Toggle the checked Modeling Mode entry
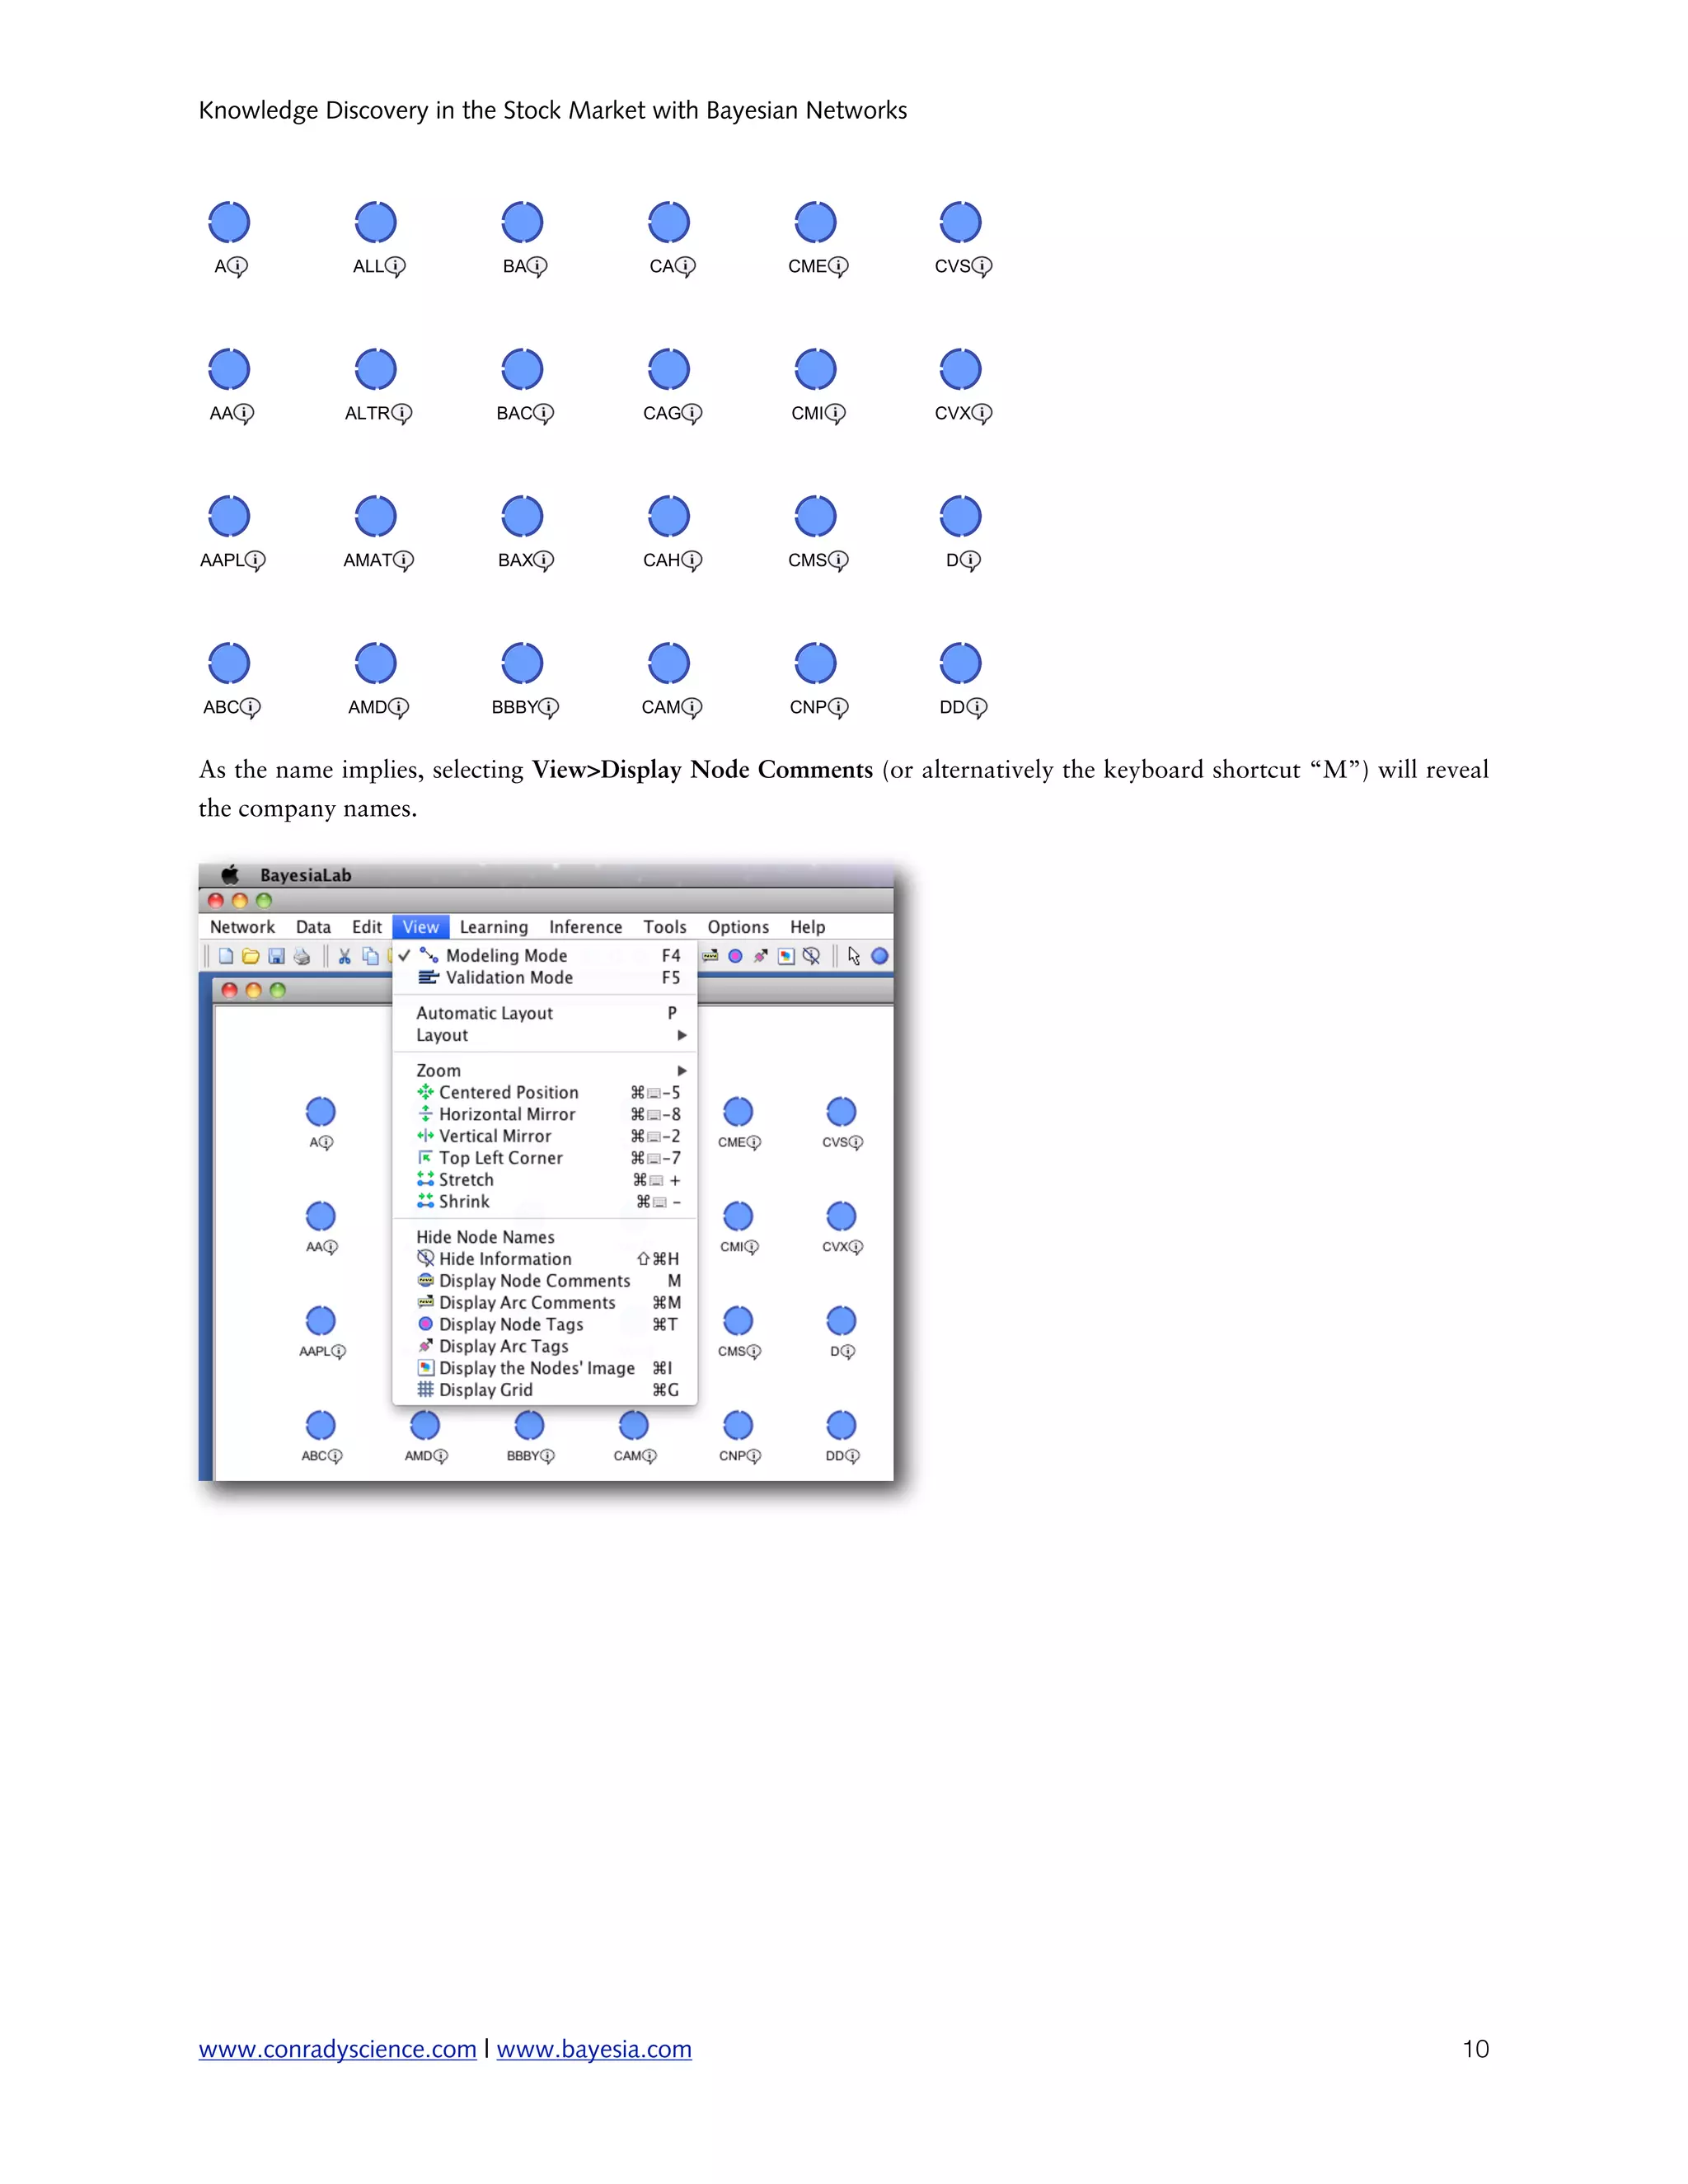The height and width of the screenshot is (2184, 1688). [506, 955]
